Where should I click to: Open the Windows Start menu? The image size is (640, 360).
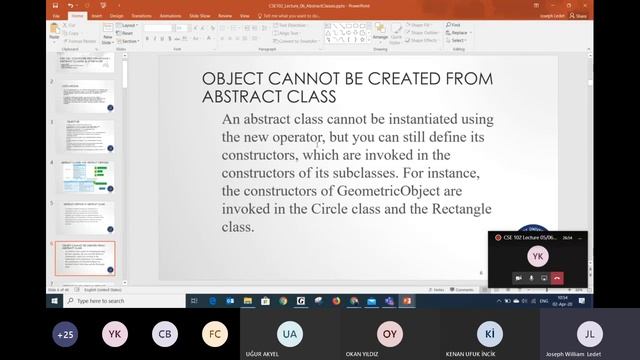(54, 301)
